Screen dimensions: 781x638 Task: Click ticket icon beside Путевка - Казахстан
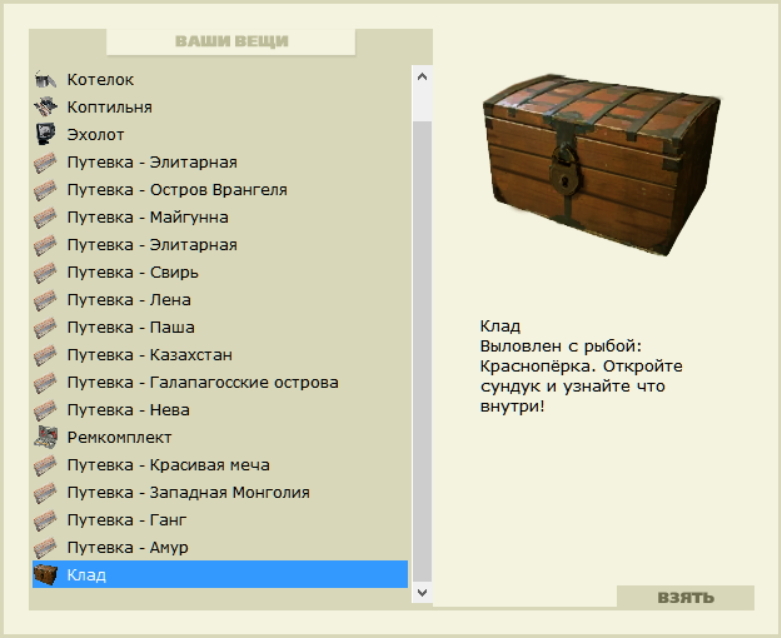click(x=45, y=355)
